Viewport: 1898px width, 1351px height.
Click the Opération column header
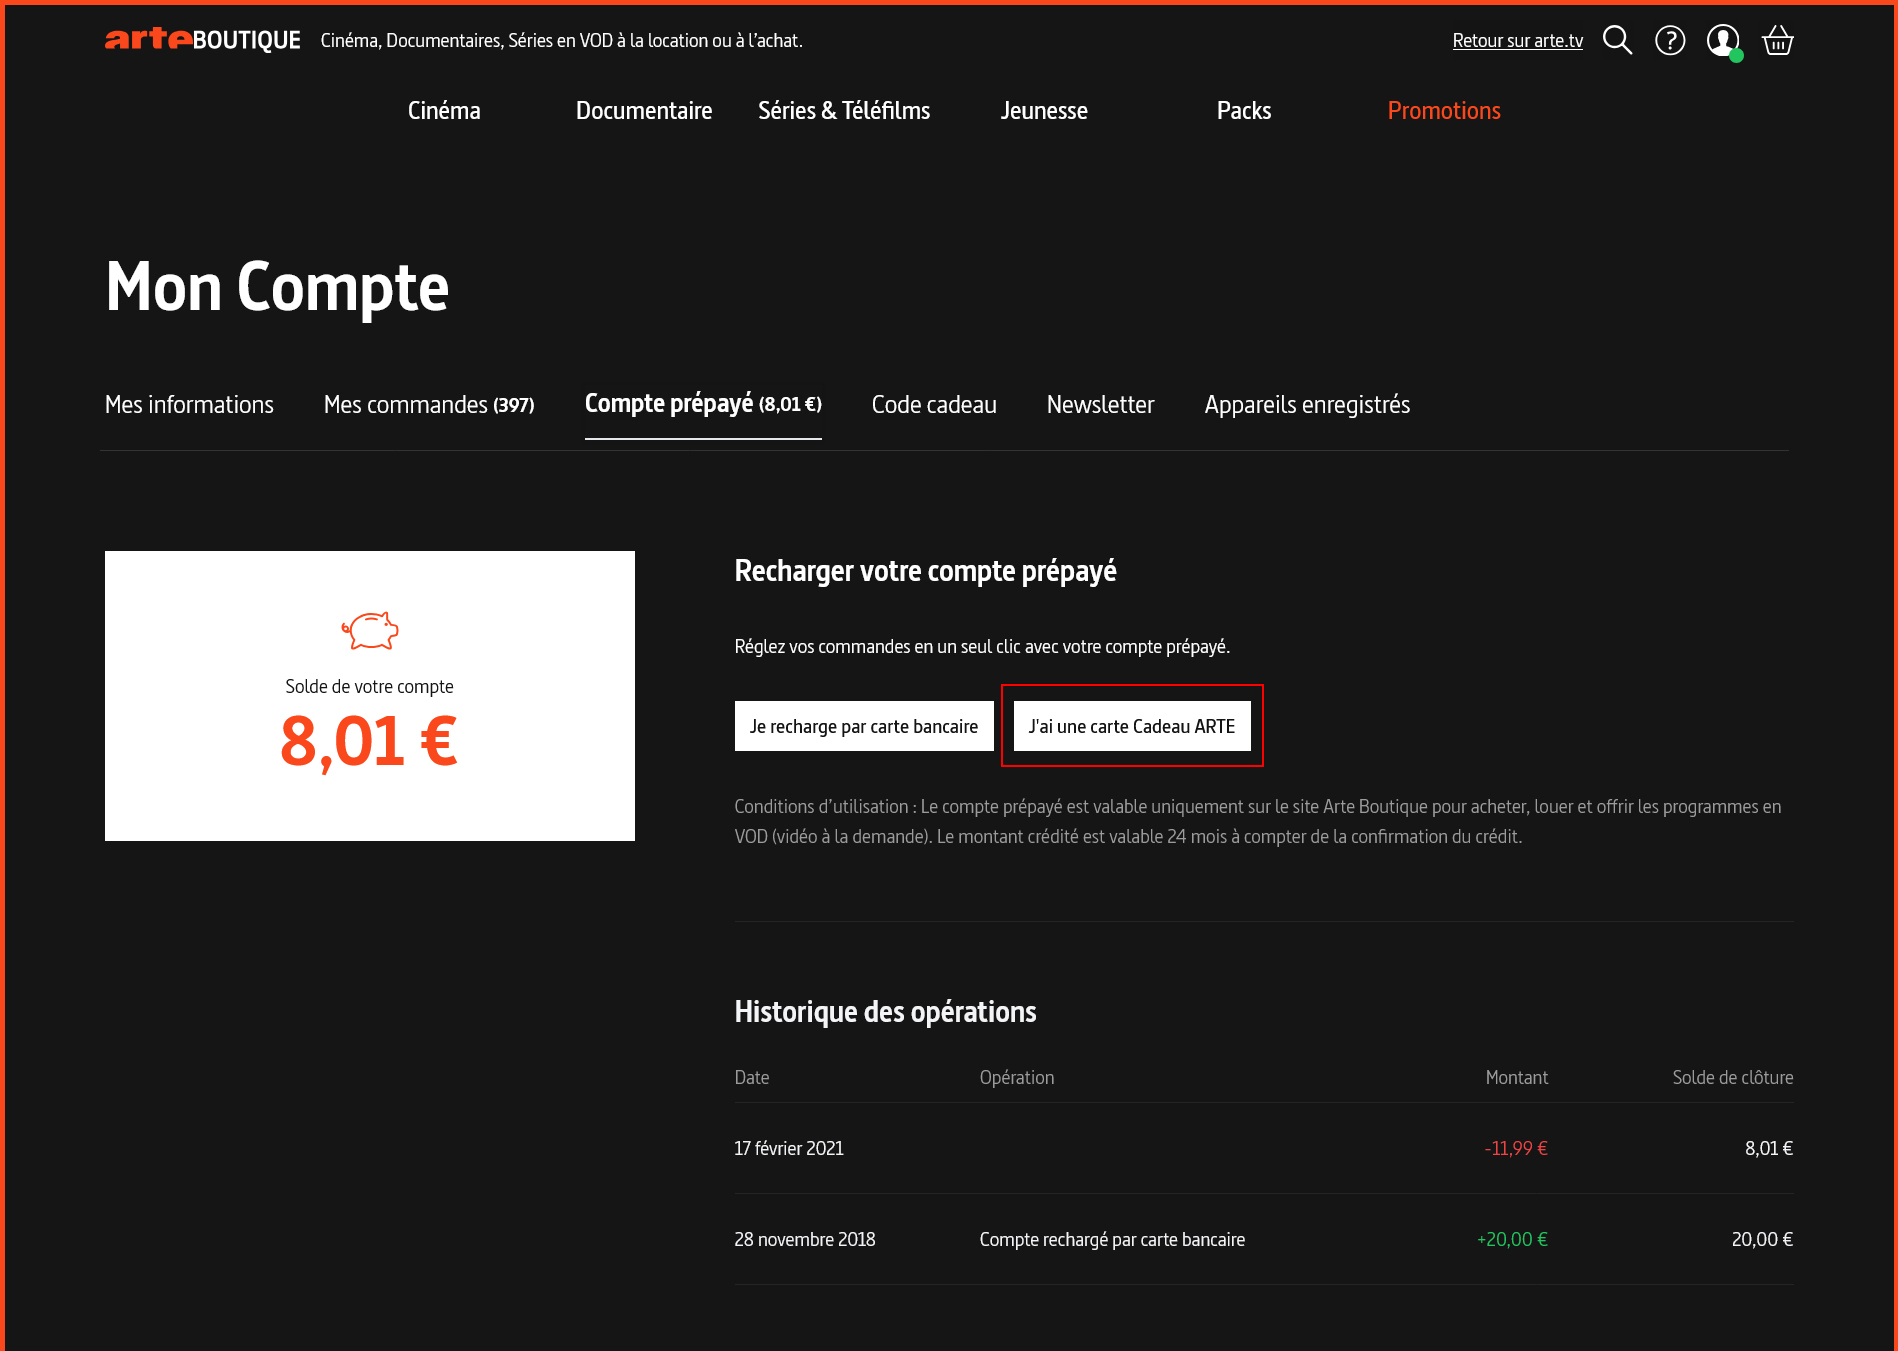[x=1017, y=1078]
